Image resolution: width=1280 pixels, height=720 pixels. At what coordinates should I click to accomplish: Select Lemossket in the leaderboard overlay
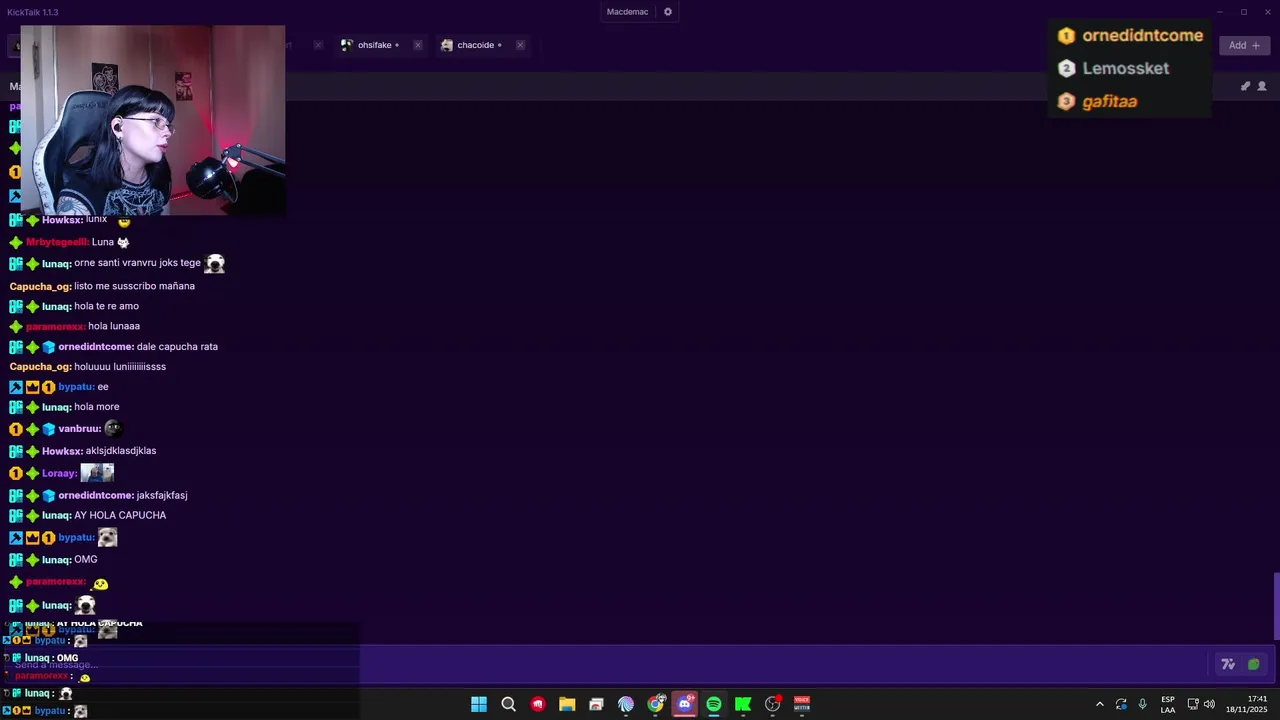(x=1126, y=68)
